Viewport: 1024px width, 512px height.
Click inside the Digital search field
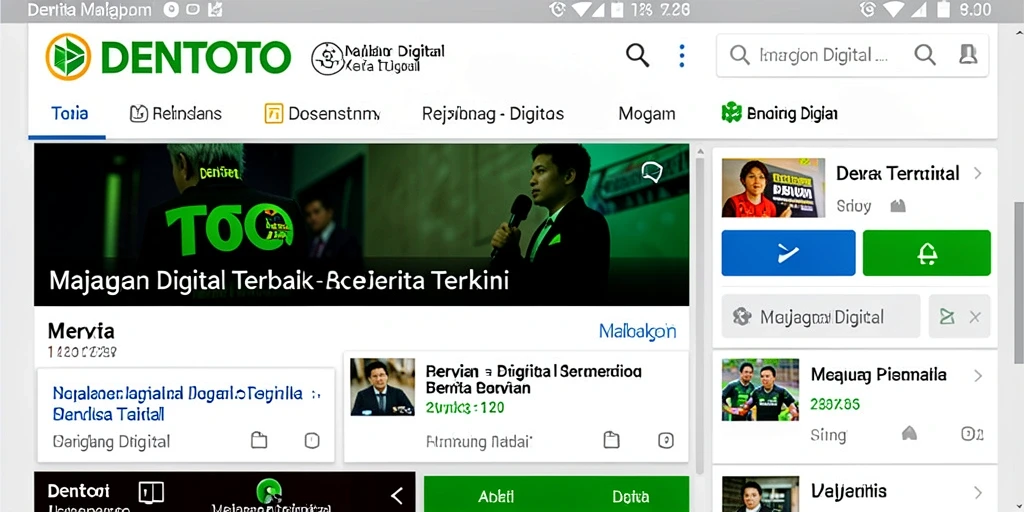(x=852, y=56)
